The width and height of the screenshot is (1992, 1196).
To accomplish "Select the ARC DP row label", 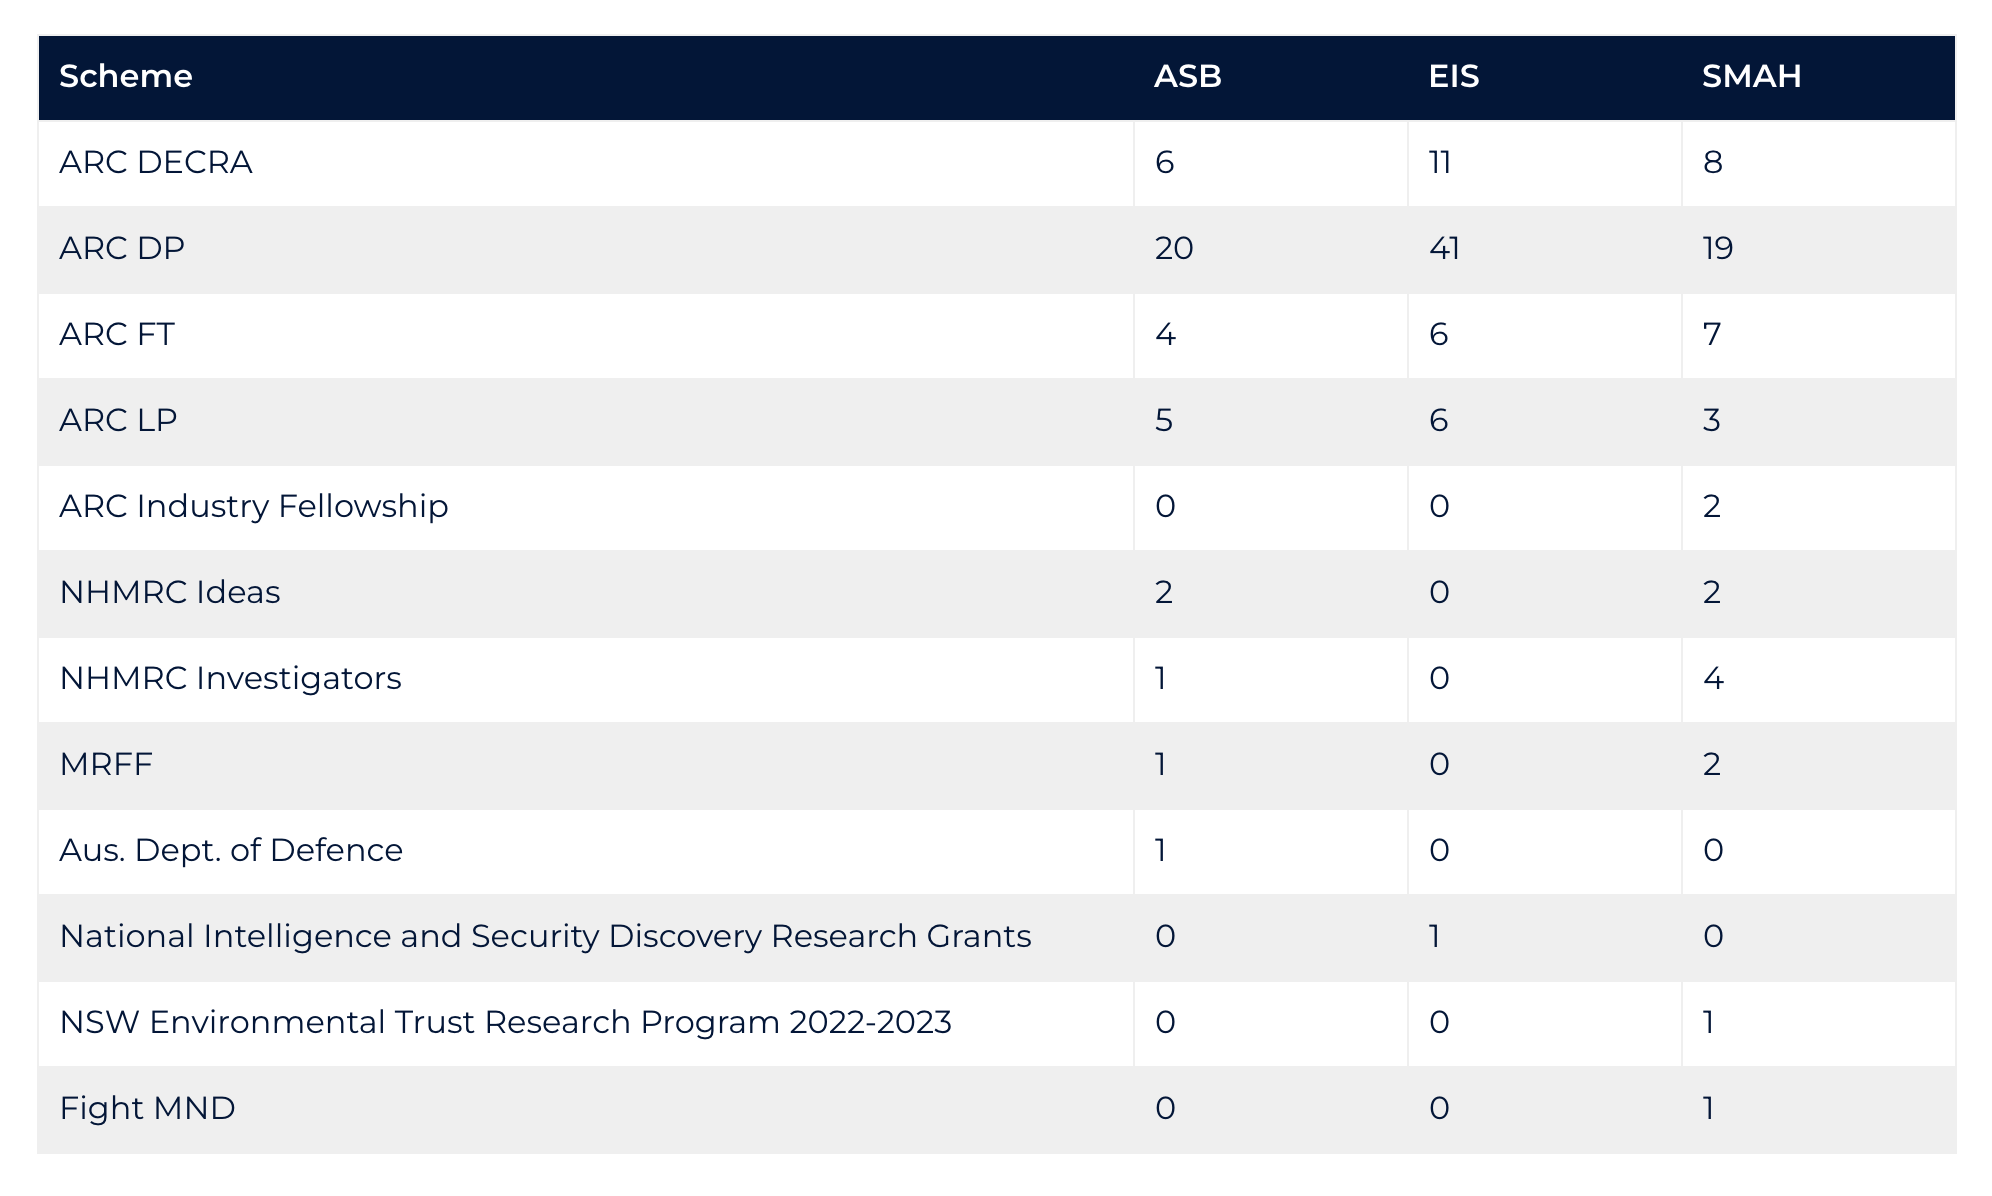I will point(122,248).
